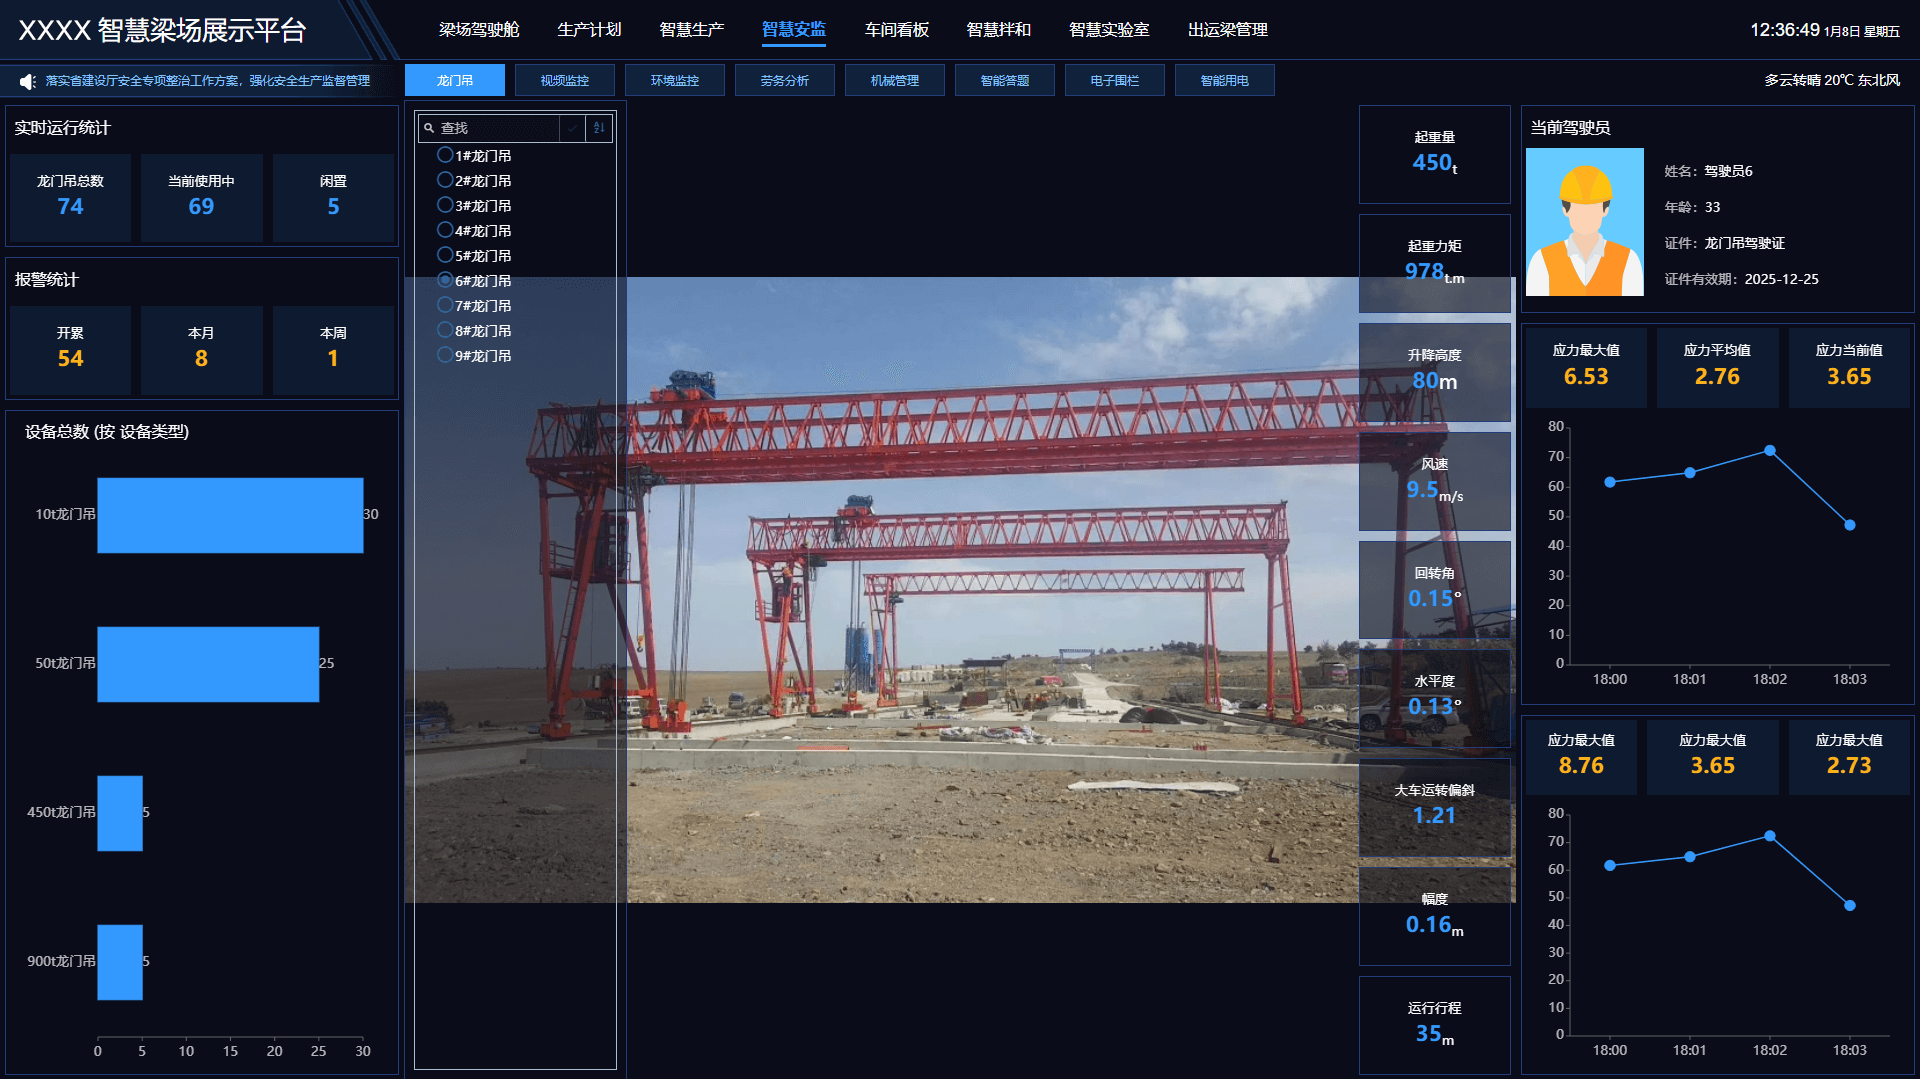The width and height of the screenshot is (1920, 1079).
Task: Click the 18:02 peak point on upper chart
Action: [x=1769, y=451]
